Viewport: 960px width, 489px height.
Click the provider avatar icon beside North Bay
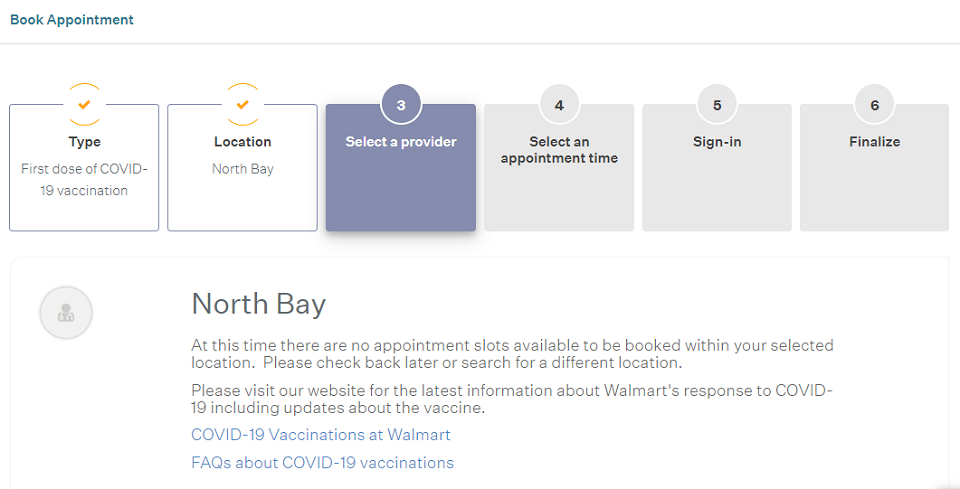coord(66,313)
